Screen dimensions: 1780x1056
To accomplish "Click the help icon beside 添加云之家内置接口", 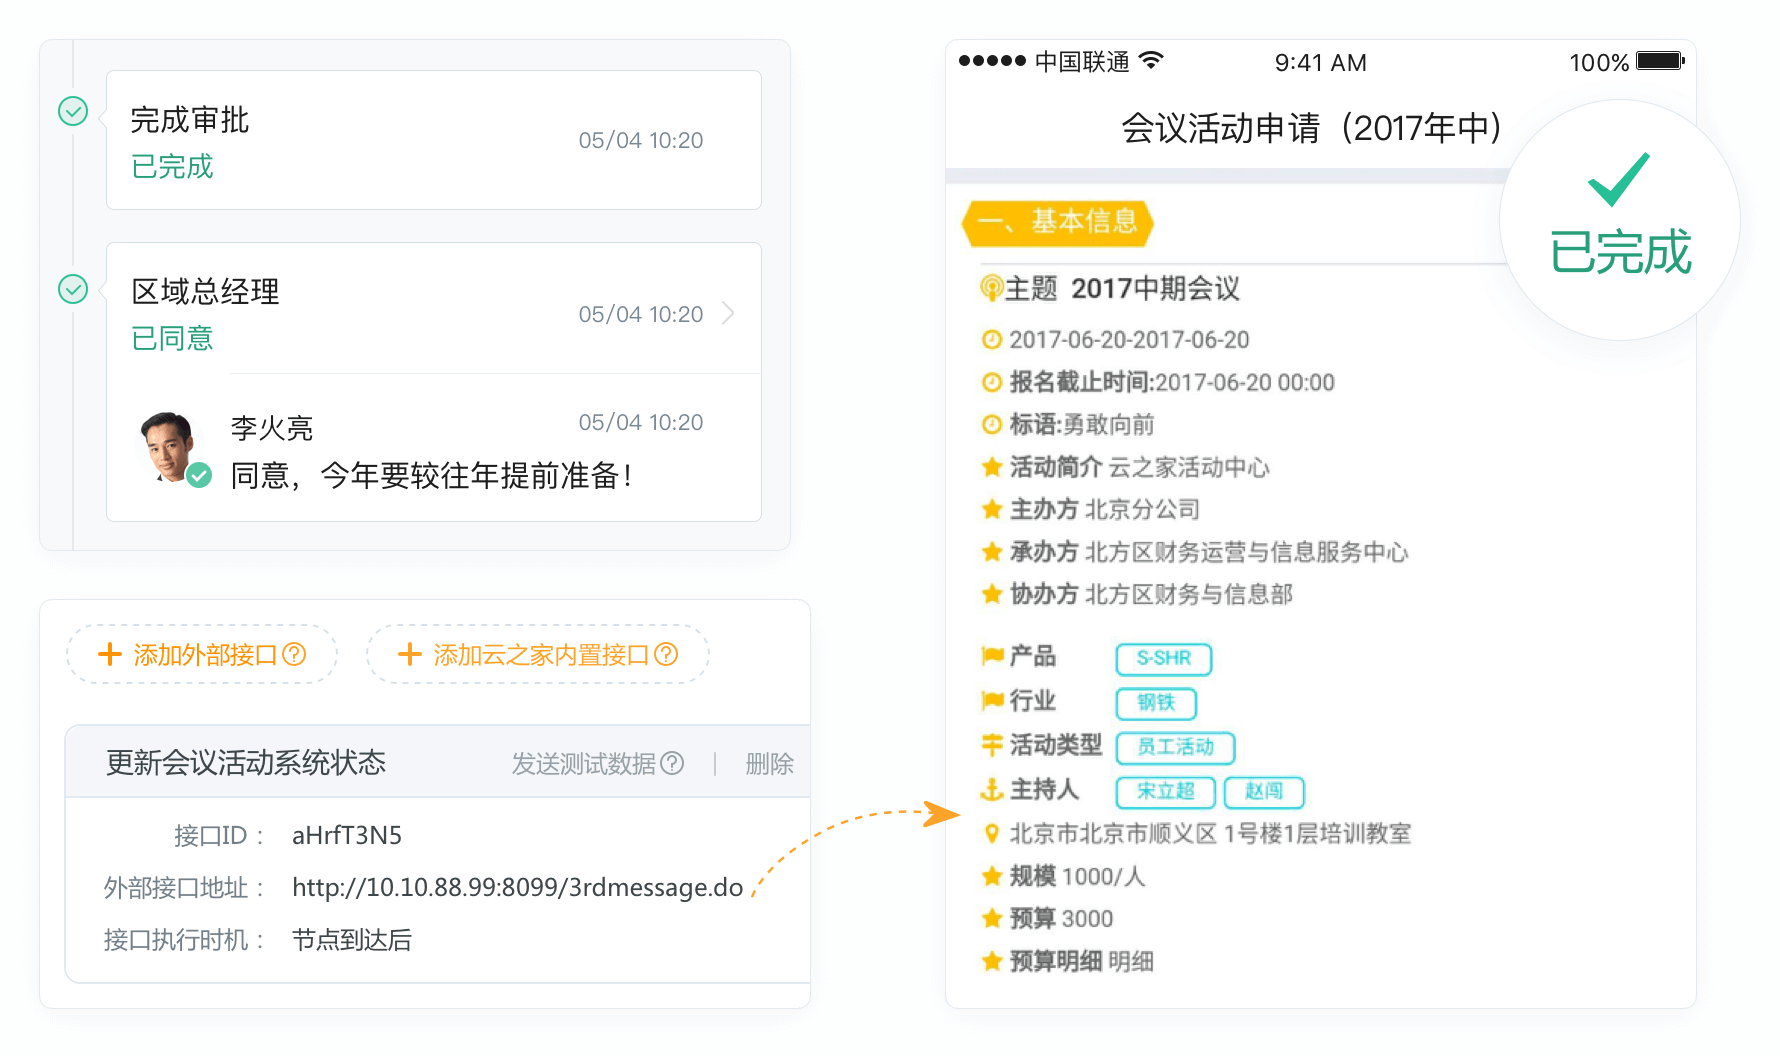I will 666,655.
